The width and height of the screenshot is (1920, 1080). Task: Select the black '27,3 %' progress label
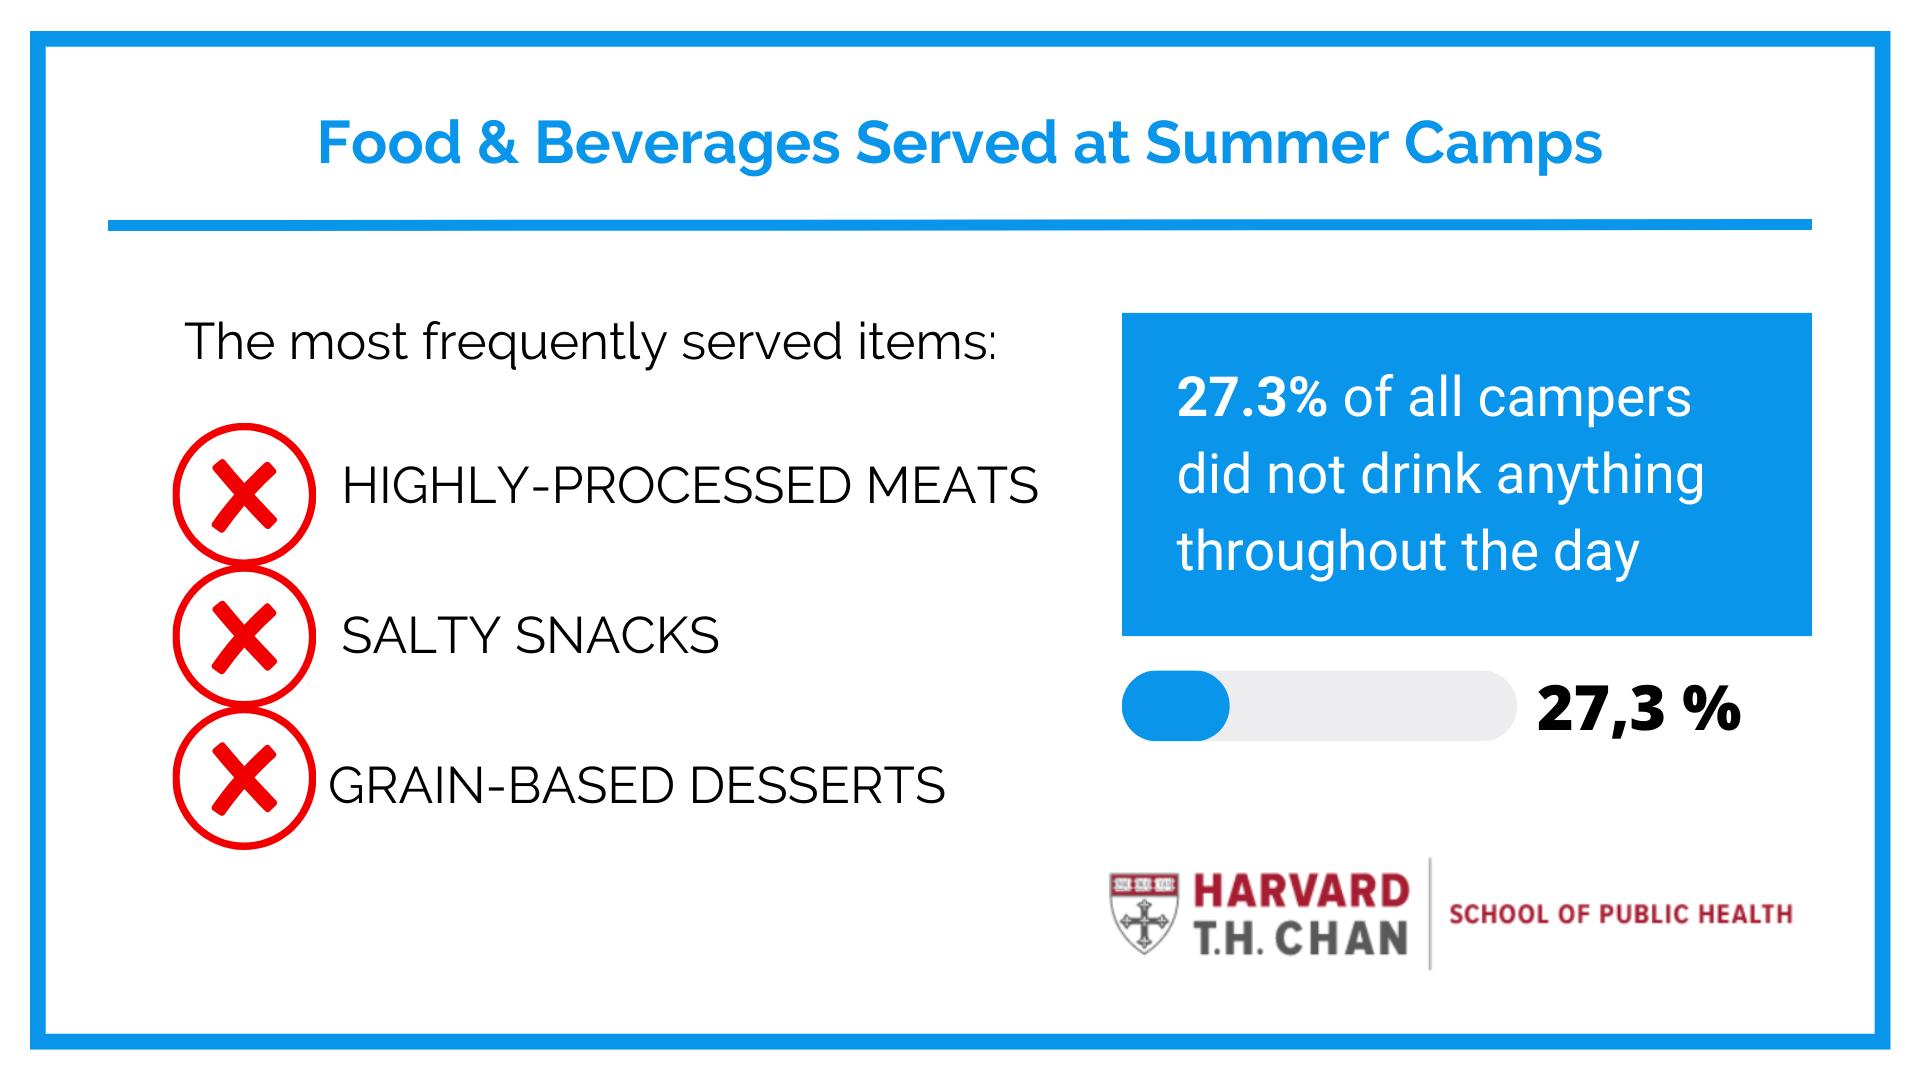pyautogui.click(x=1638, y=709)
